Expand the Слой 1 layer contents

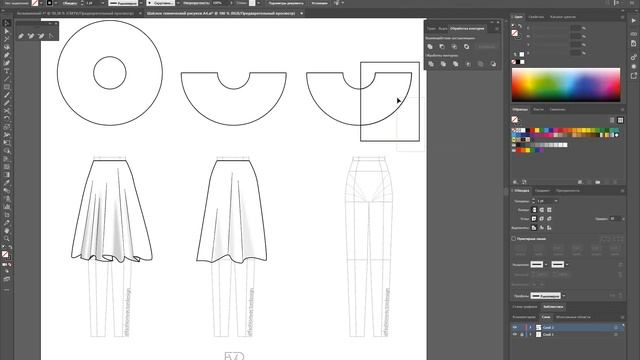click(x=531, y=334)
